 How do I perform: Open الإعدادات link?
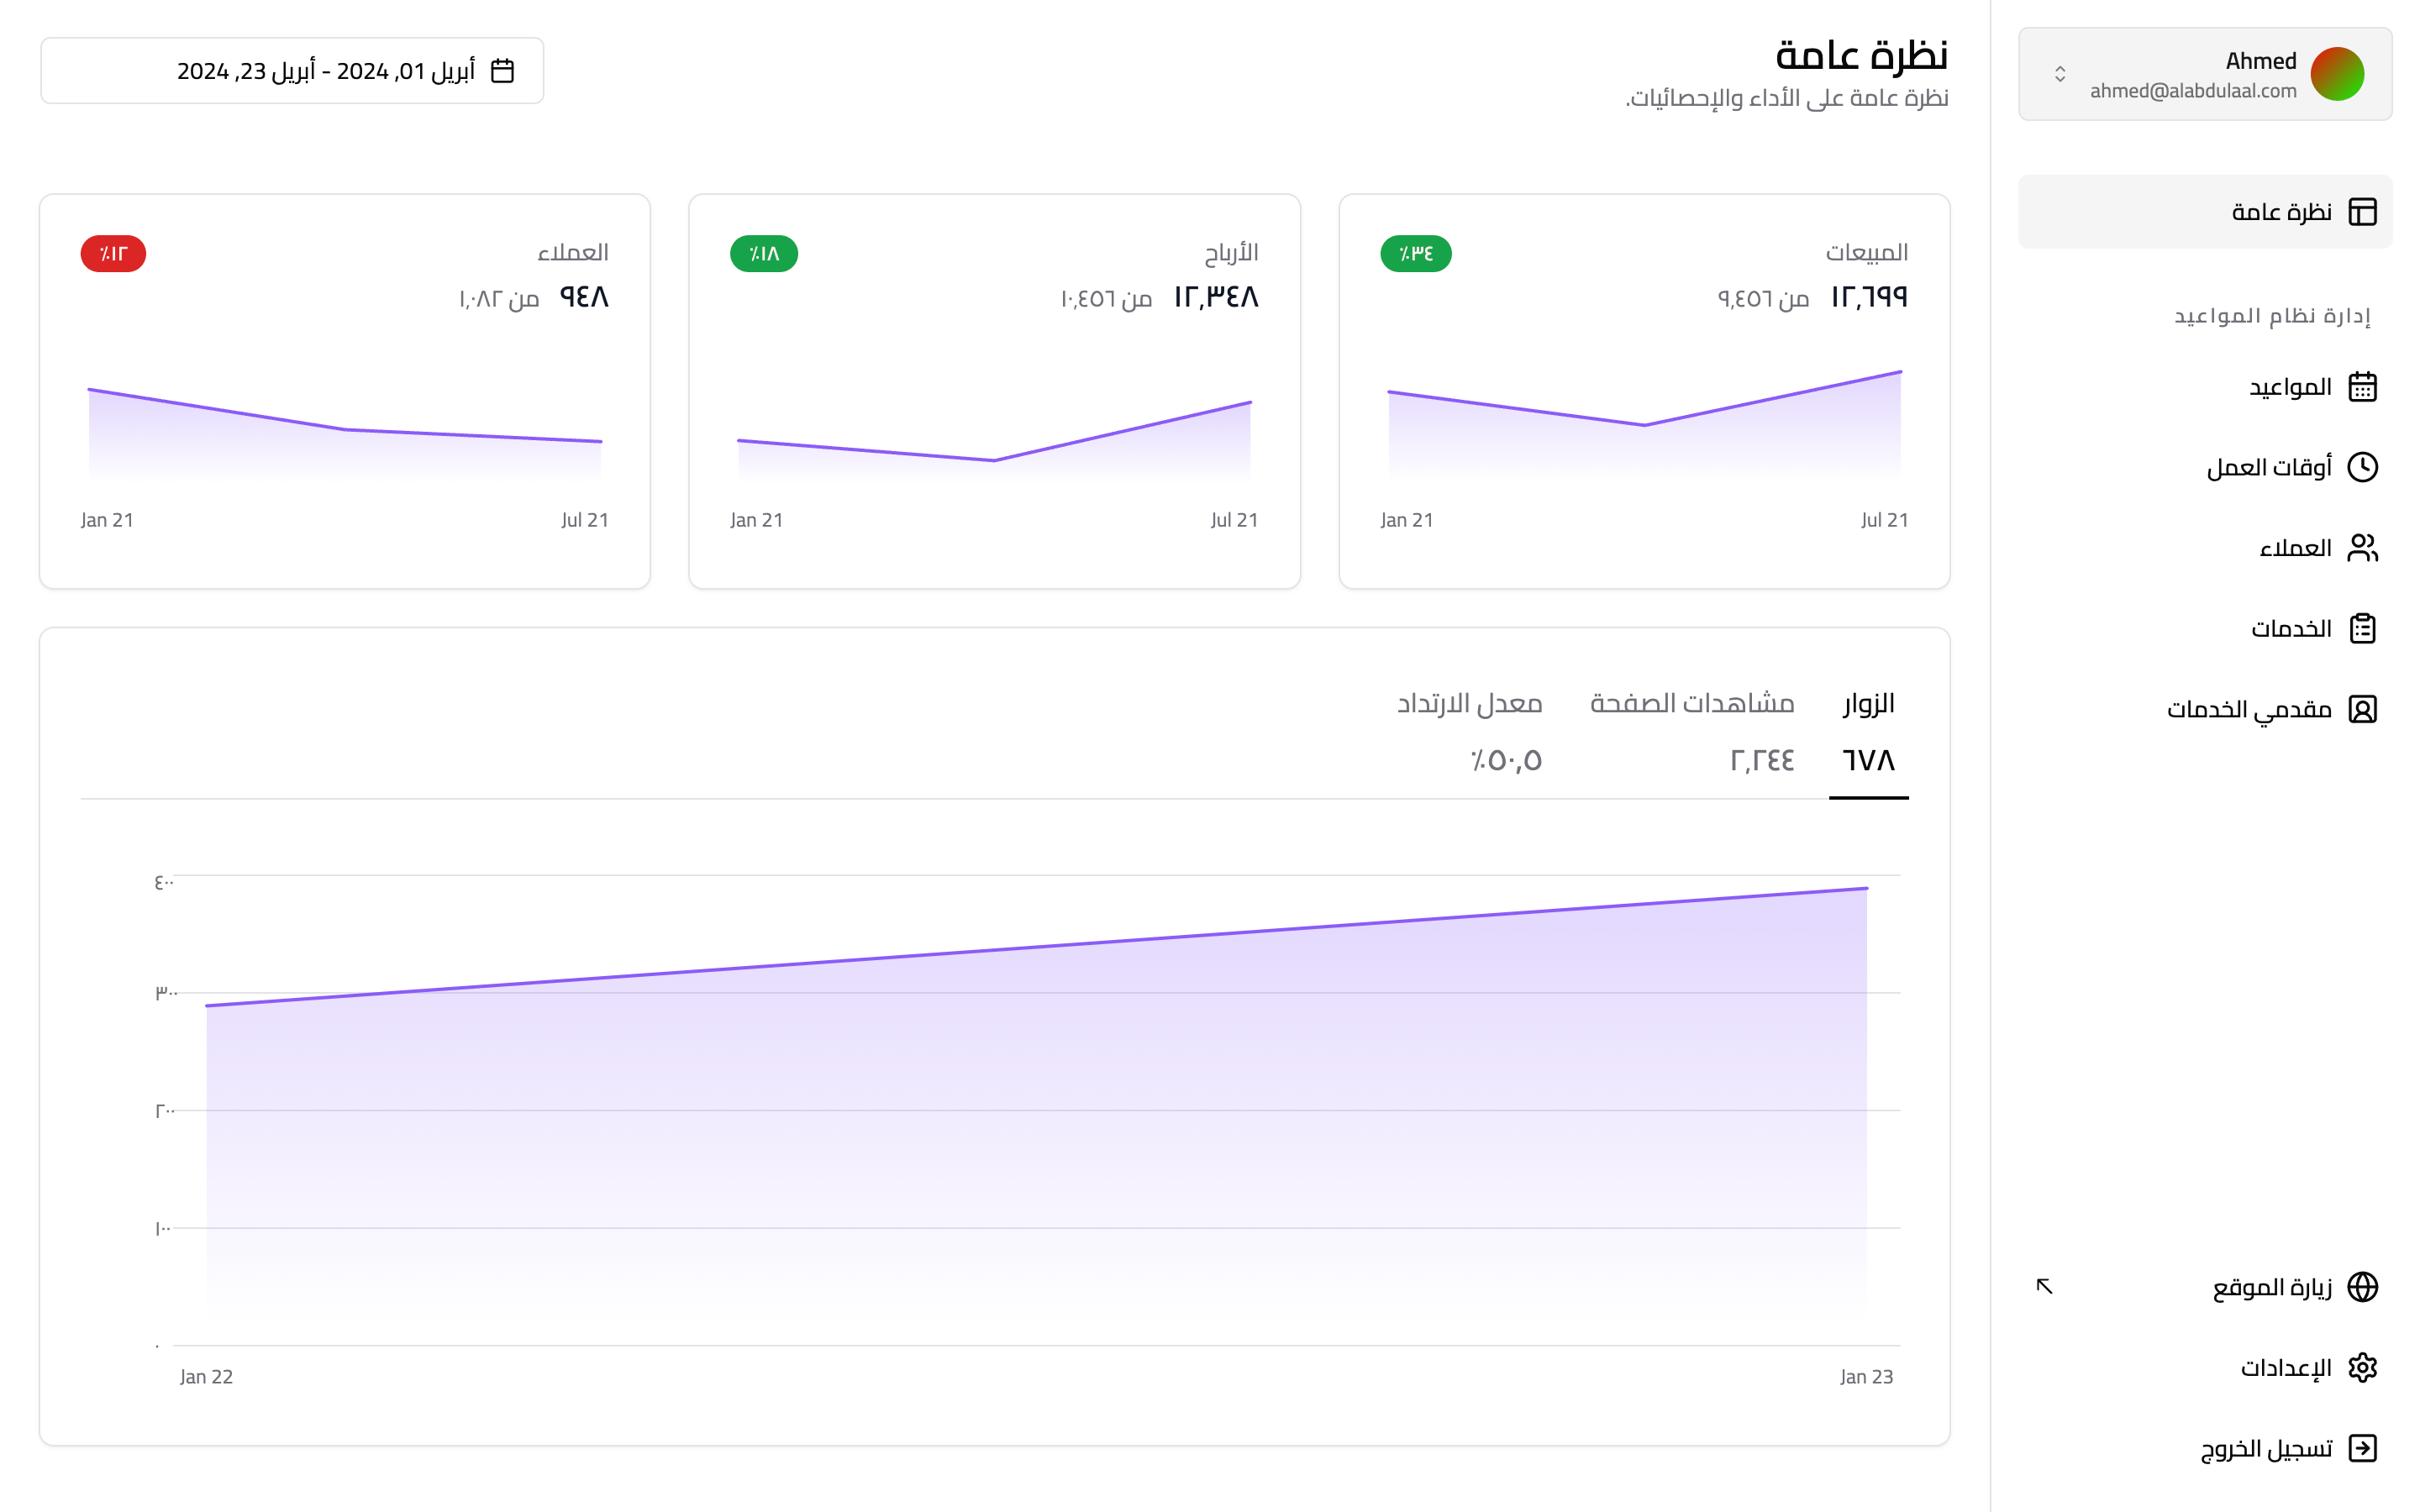click(x=2205, y=1367)
